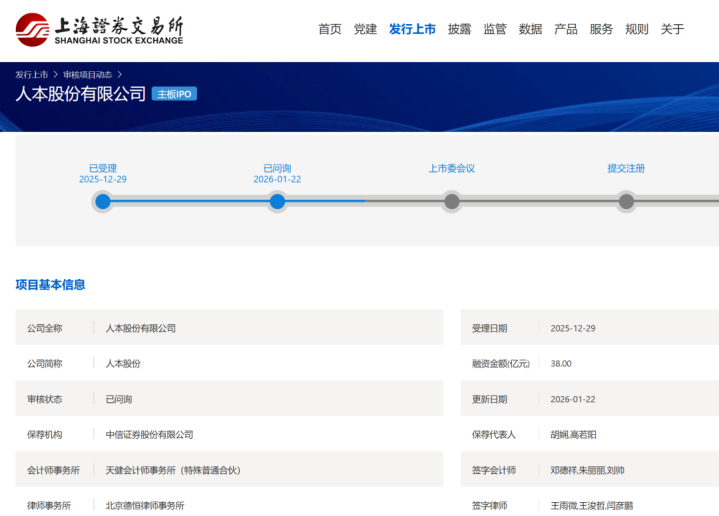Viewport: 719px width, 516px height.
Task: Select the 已问询 progress step circle
Action: pyautogui.click(x=277, y=201)
